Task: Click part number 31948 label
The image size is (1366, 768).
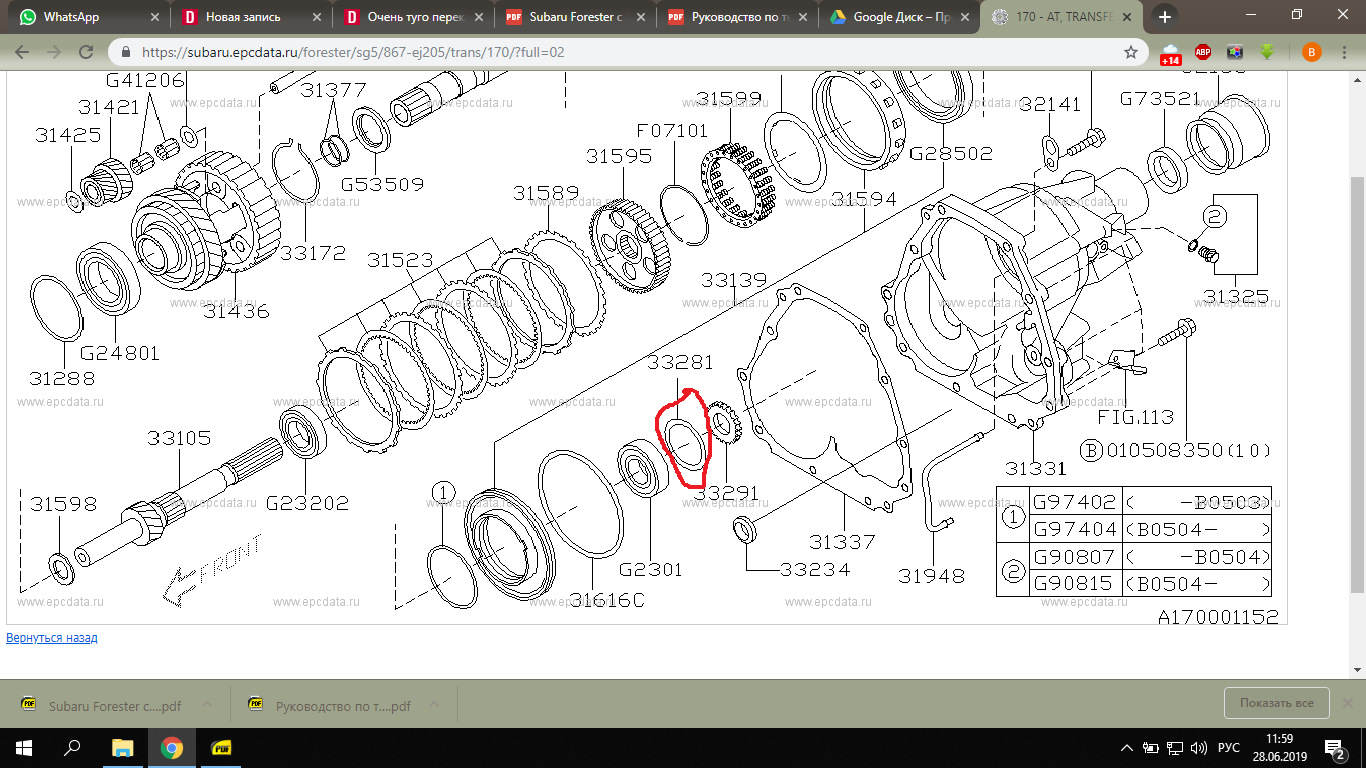Action: 931,575
